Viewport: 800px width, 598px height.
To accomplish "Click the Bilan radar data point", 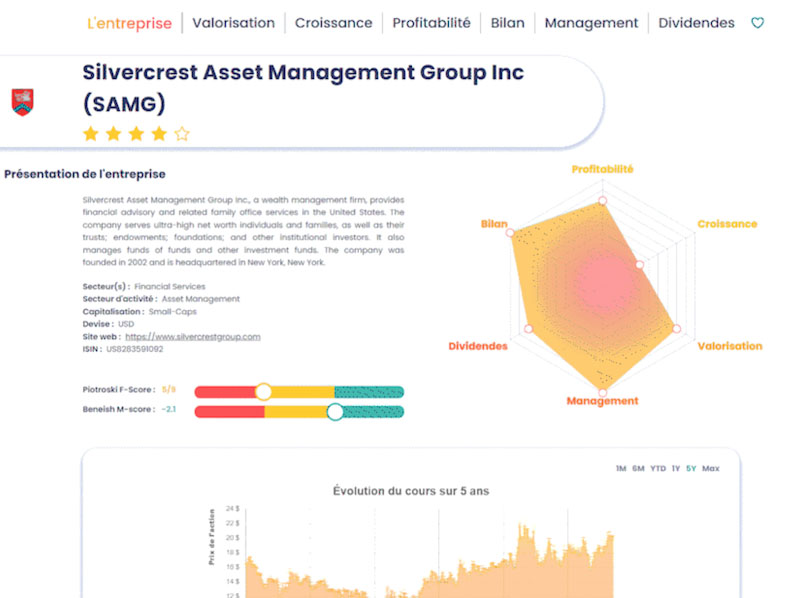I will coord(510,233).
